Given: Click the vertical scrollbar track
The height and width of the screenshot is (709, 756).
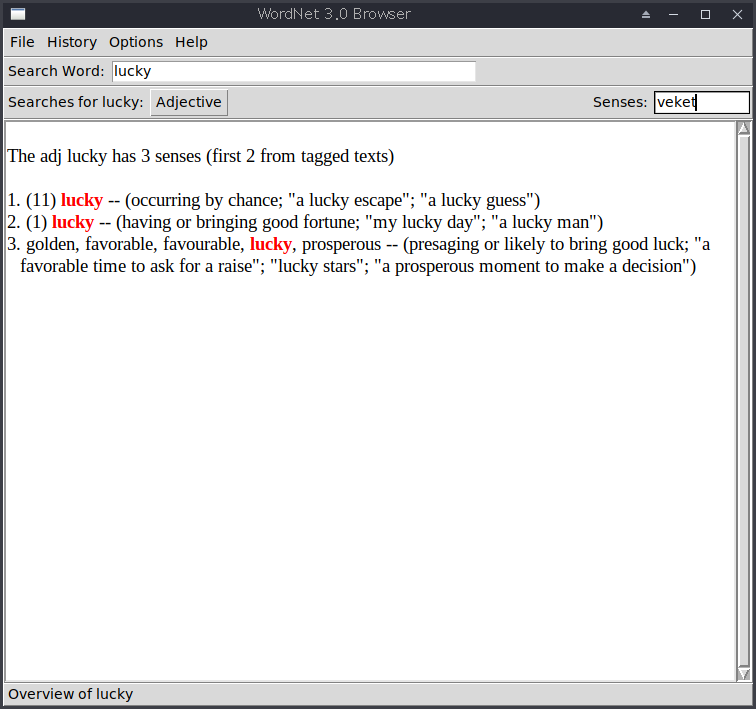Looking at the screenshot, I should point(743,401).
